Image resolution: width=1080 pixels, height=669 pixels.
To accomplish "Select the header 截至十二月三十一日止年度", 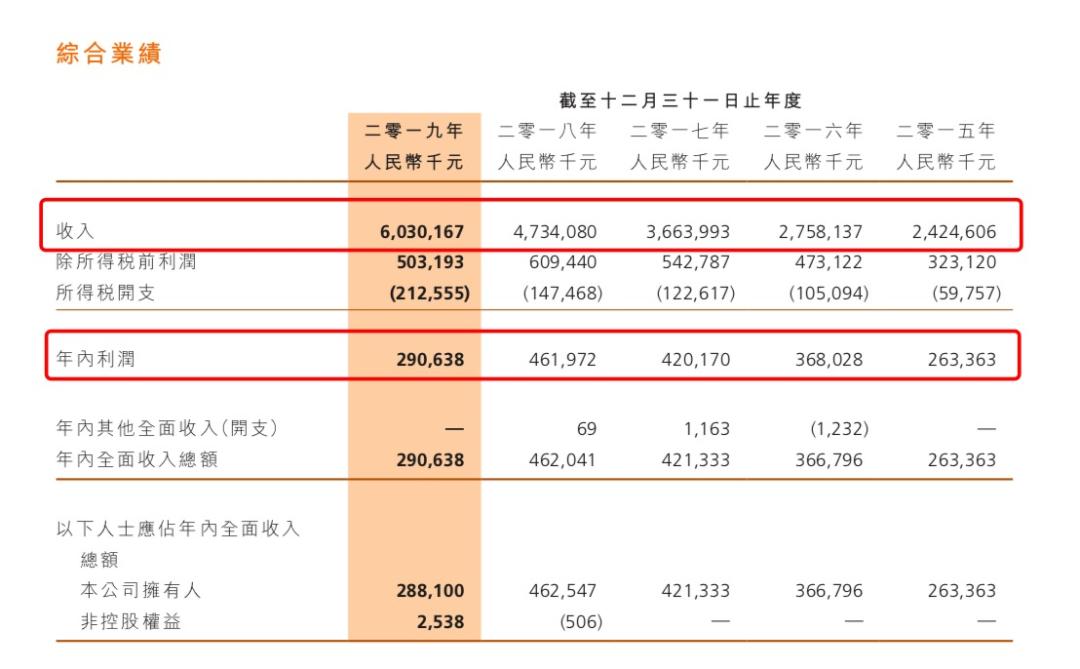I will (681, 101).
